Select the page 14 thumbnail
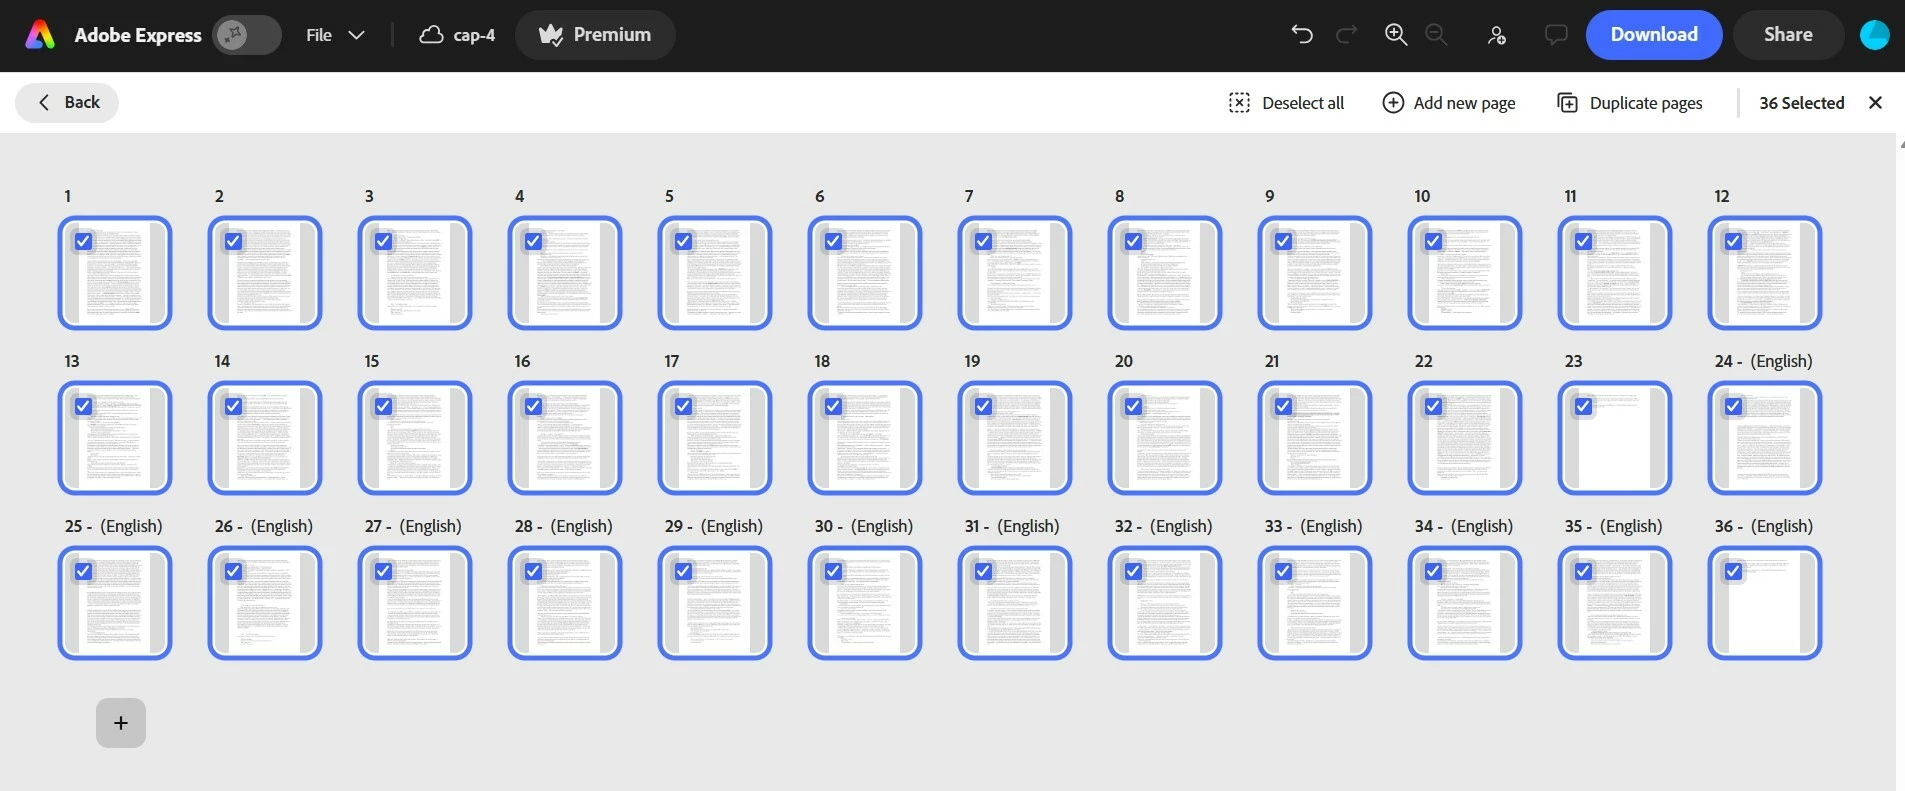The height and width of the screenshot is (791, 1905). [265, 438]
